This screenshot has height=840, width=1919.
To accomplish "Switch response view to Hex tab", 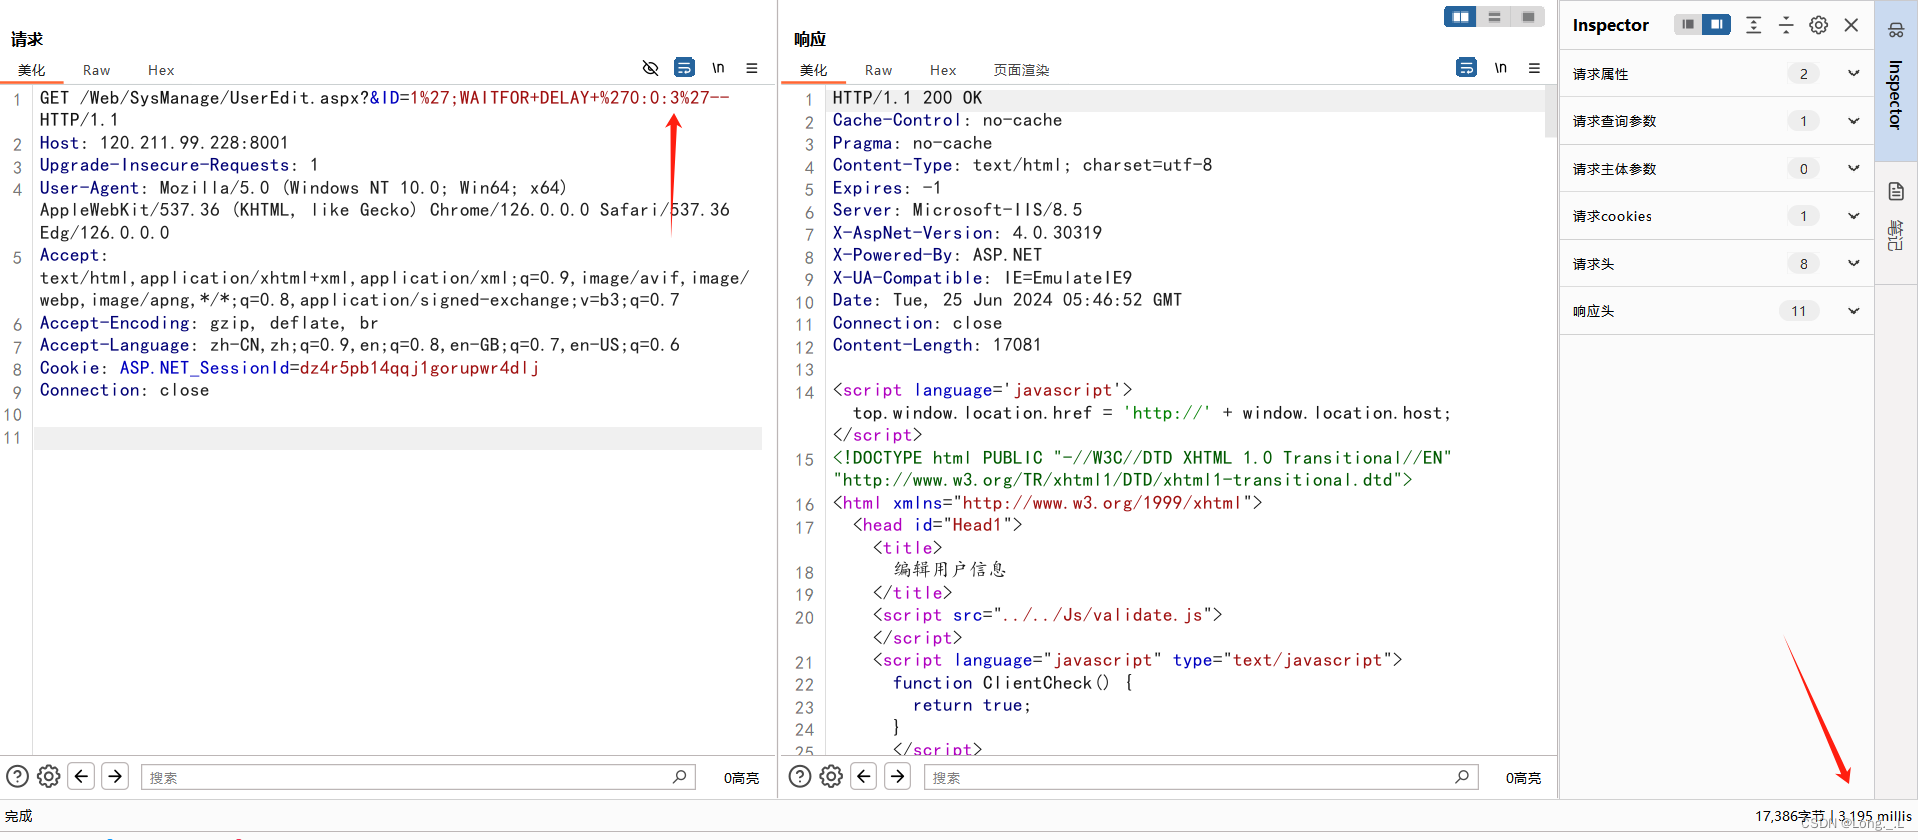I will [943, 70].
